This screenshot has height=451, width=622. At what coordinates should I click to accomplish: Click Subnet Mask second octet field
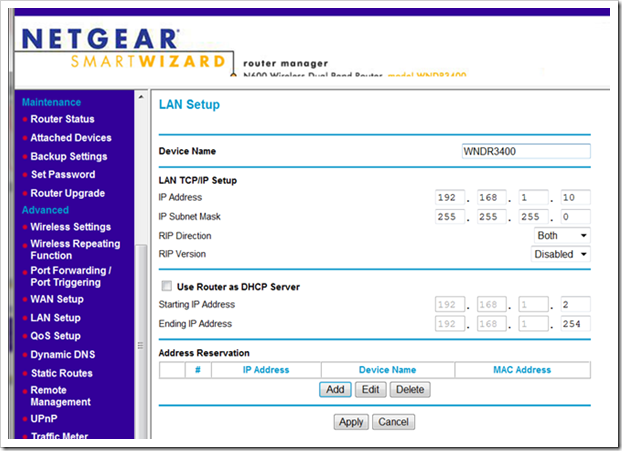coord(491,217)
